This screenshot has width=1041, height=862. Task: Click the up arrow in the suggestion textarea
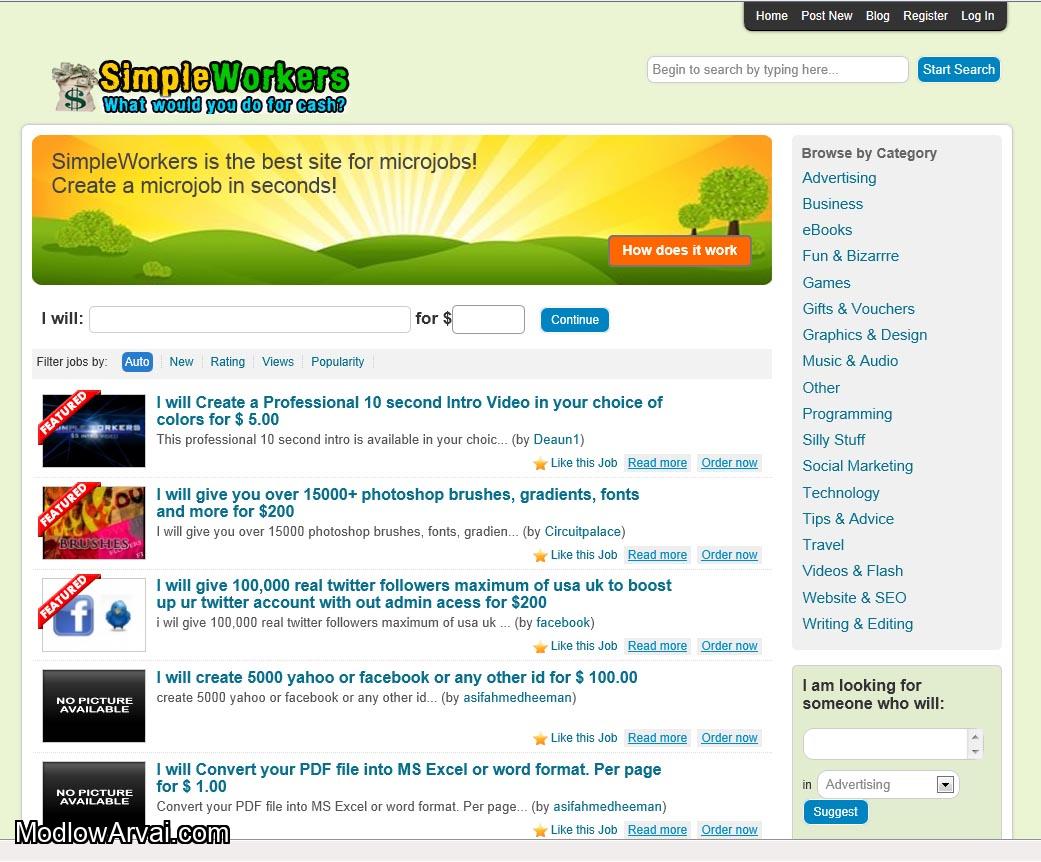coord(975,737)
